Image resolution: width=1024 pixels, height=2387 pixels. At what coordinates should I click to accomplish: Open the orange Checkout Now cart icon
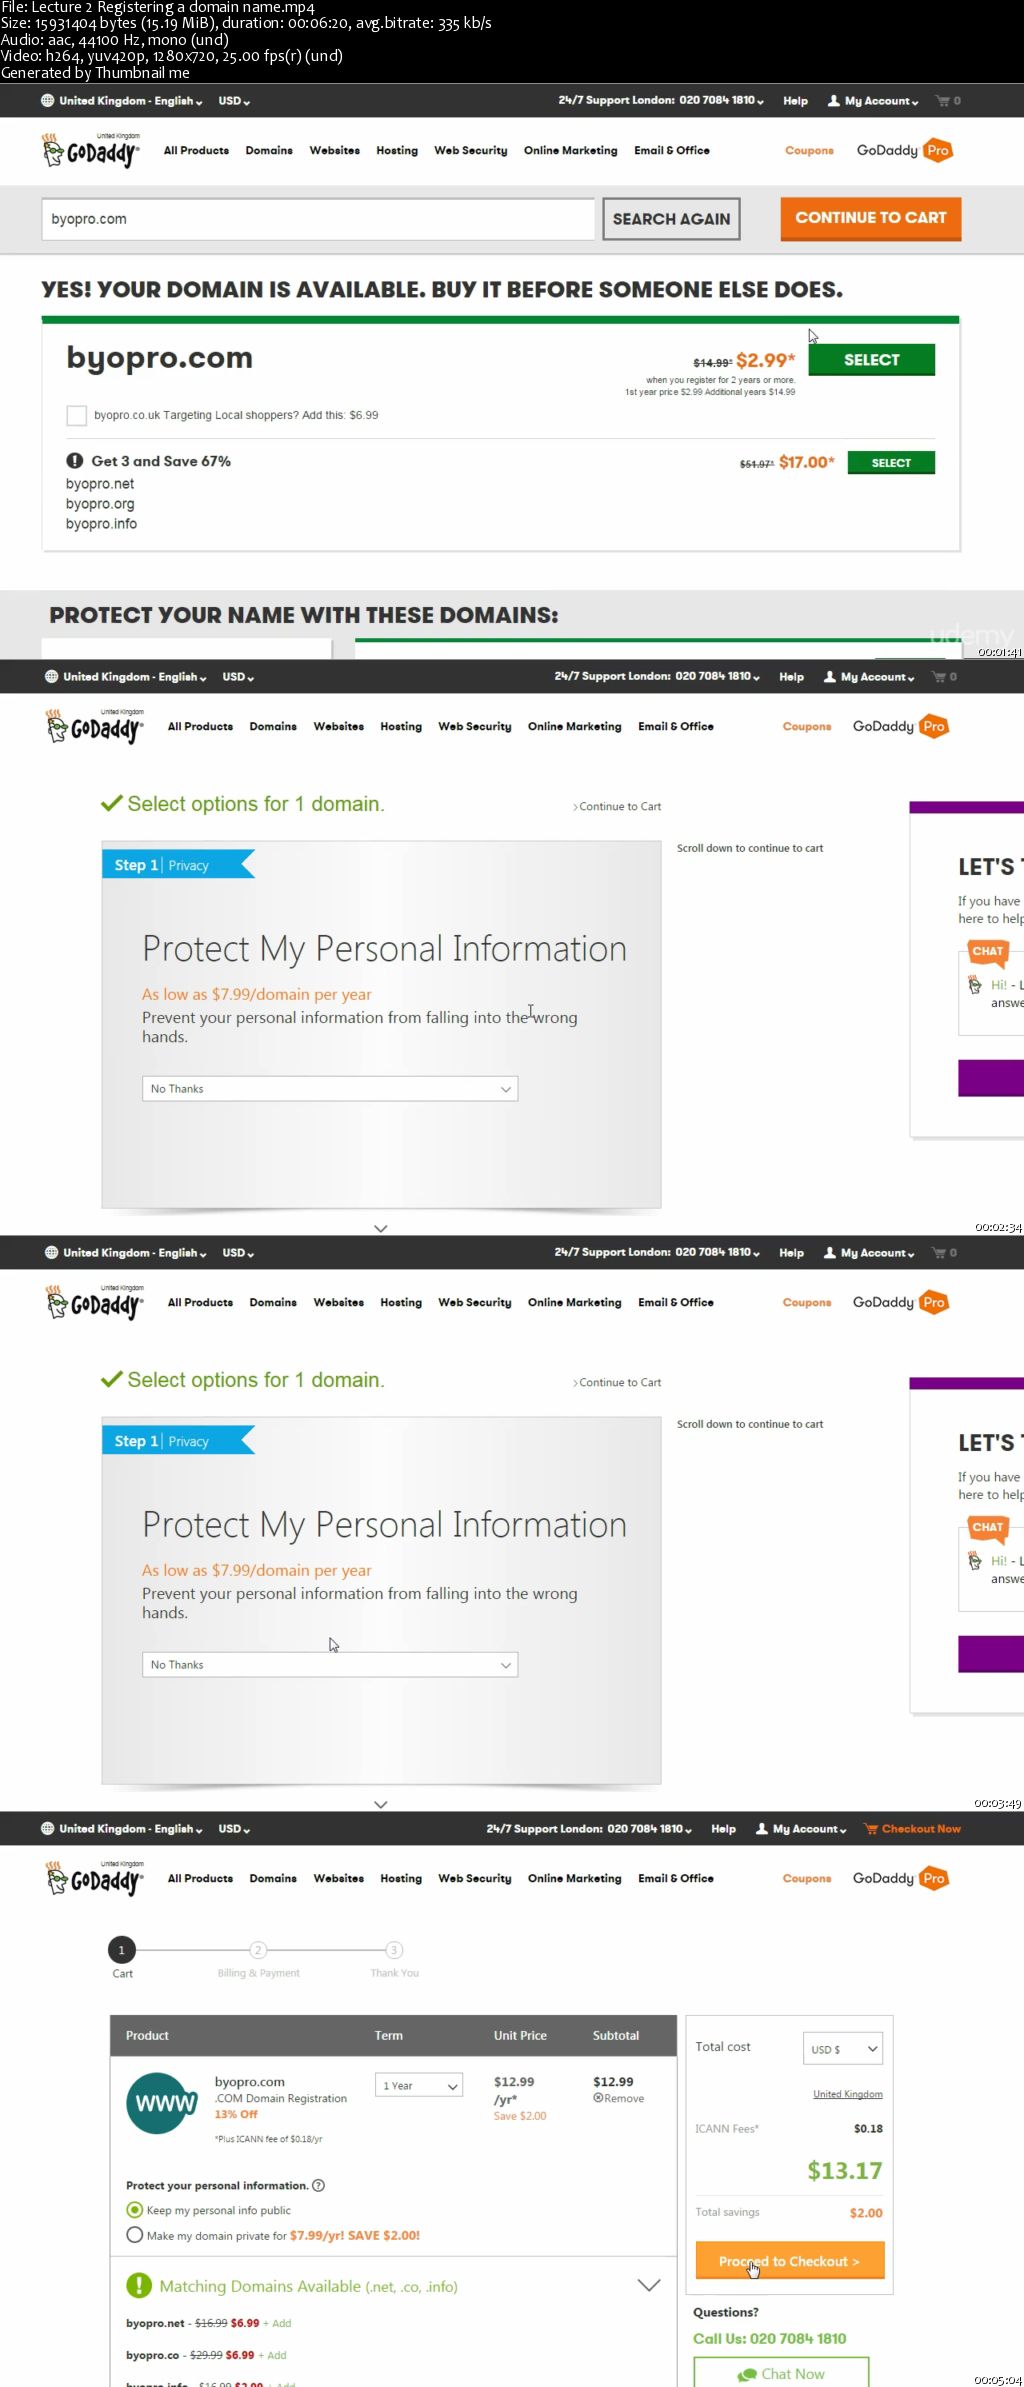871,1829
